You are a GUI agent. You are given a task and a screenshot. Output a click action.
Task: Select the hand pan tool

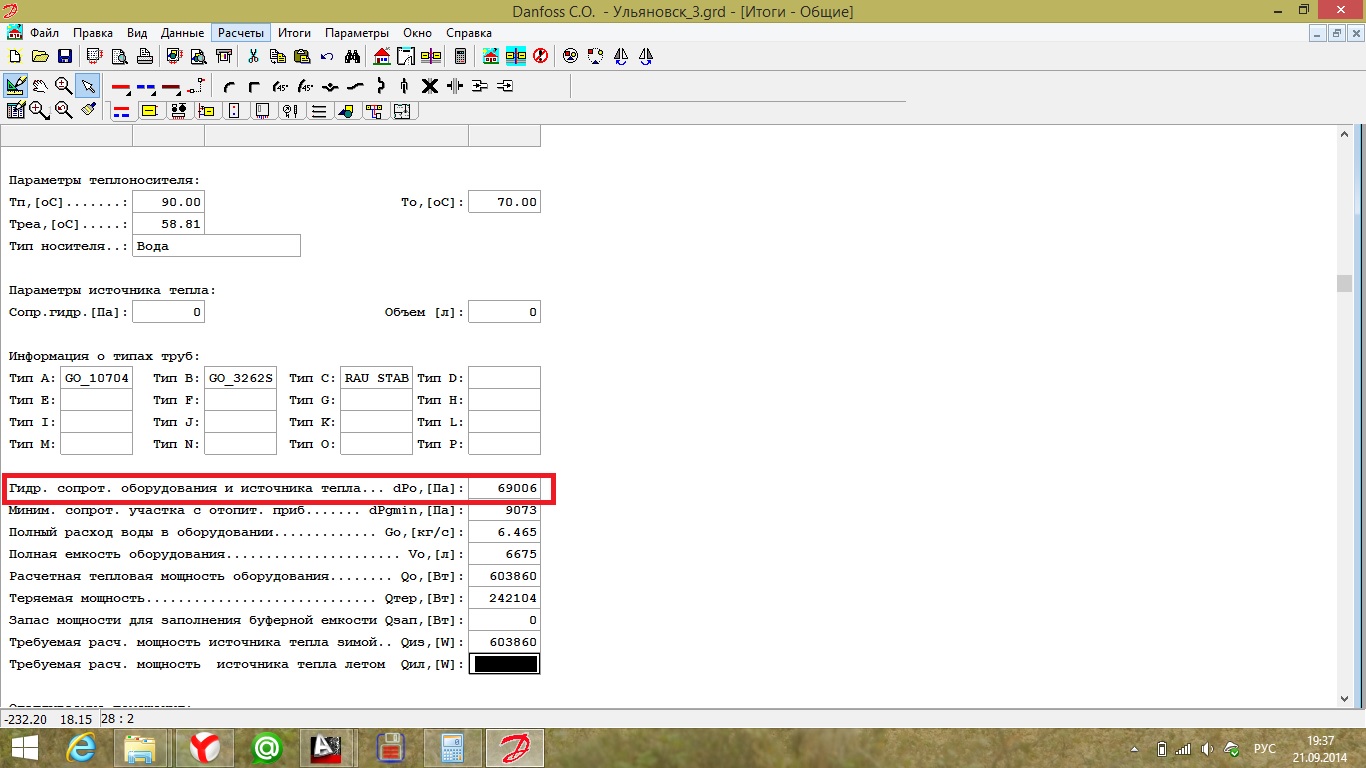(x=40, y=86)
